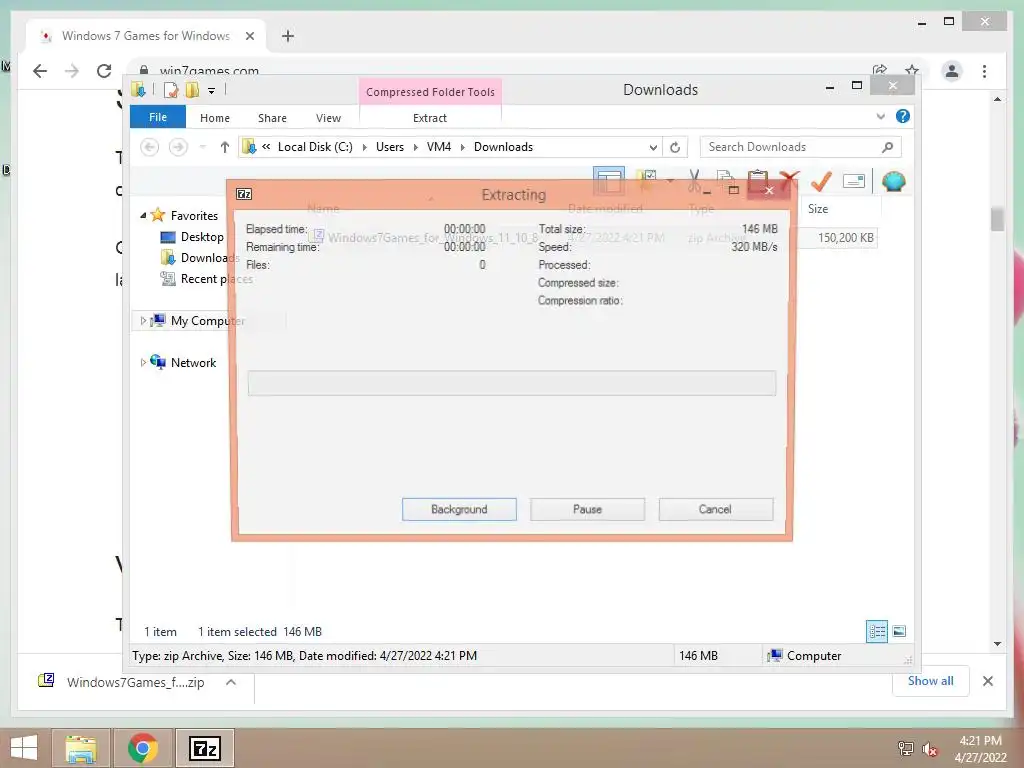Open the Home ribbon tab
Screen dimensions: 1024x768
(x=215, y=118)
